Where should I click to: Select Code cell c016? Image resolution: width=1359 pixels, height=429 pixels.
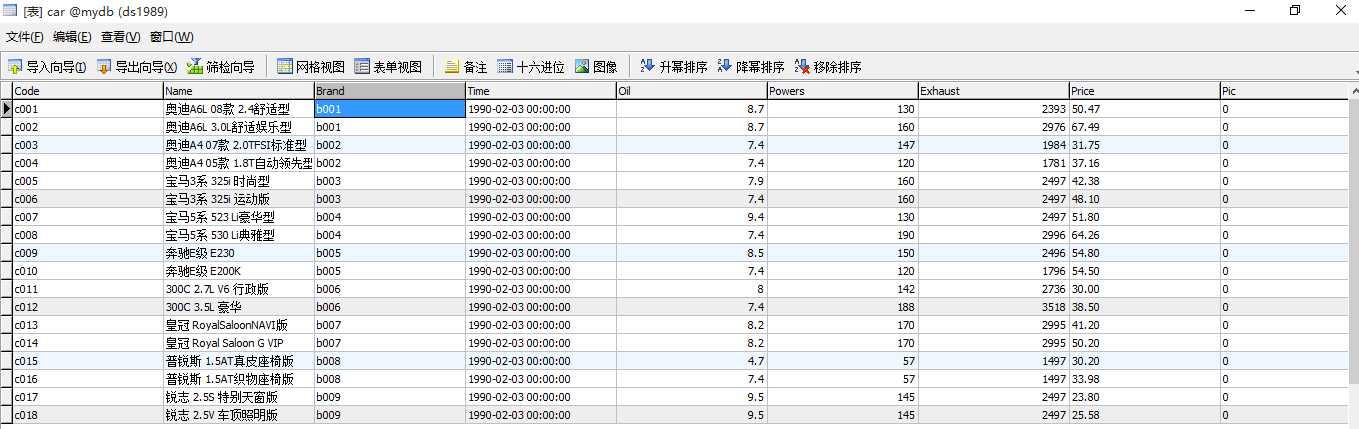(x=88, y=379)
